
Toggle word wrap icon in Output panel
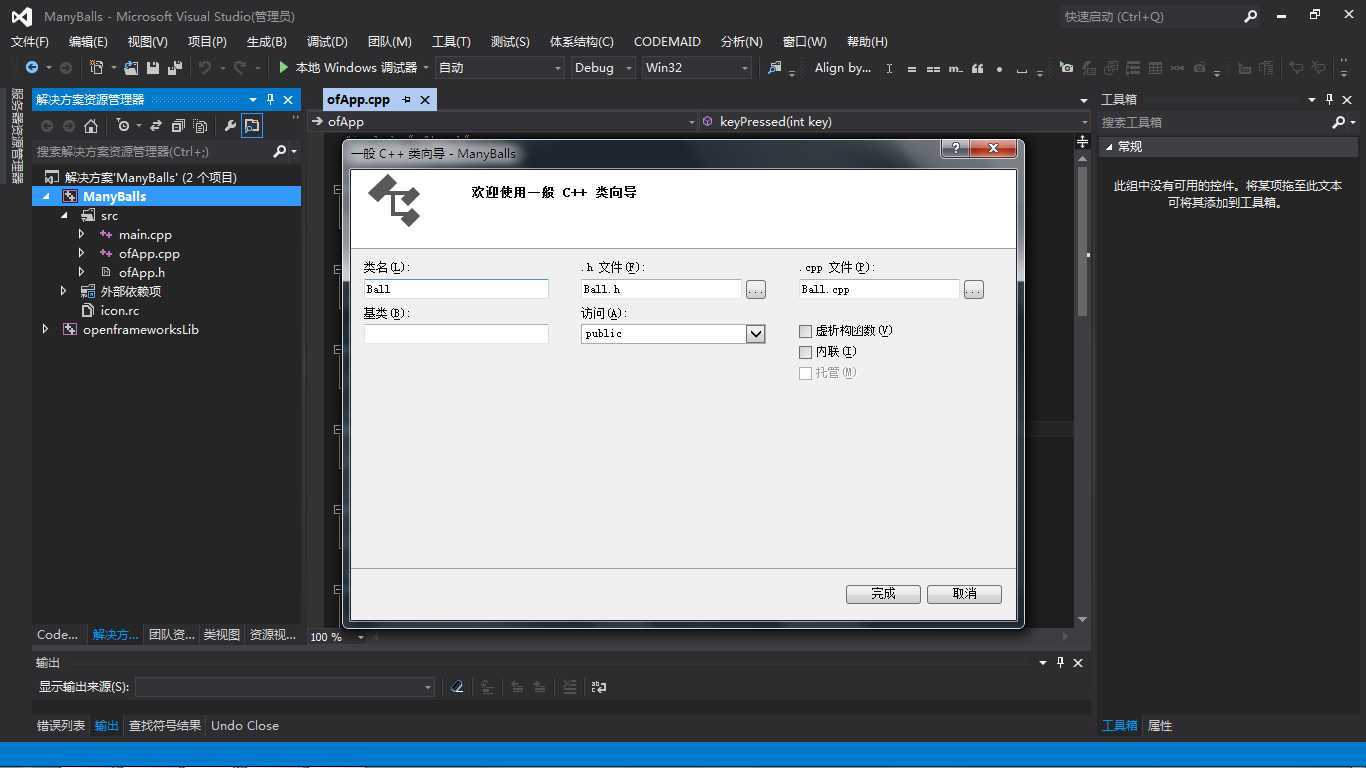click(x=599, y=687)
